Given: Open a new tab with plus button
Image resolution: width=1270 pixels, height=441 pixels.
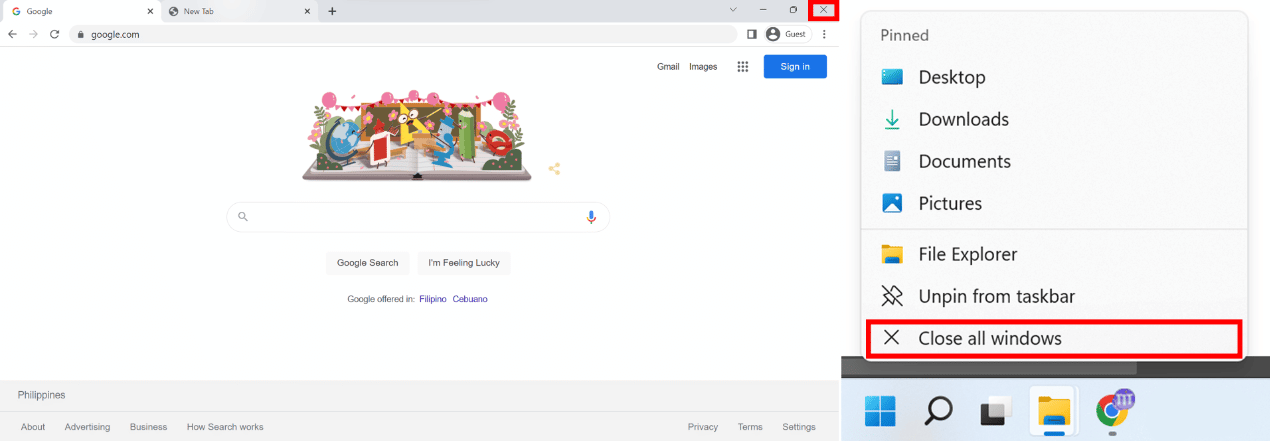Looking at the screenshot, I should [x=332, y=11].
